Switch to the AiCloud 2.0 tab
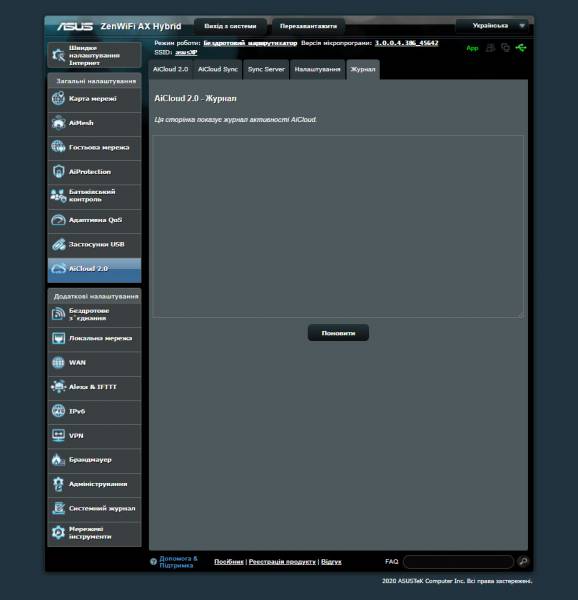This screenshot has width=578, height=600. [170, 69]
